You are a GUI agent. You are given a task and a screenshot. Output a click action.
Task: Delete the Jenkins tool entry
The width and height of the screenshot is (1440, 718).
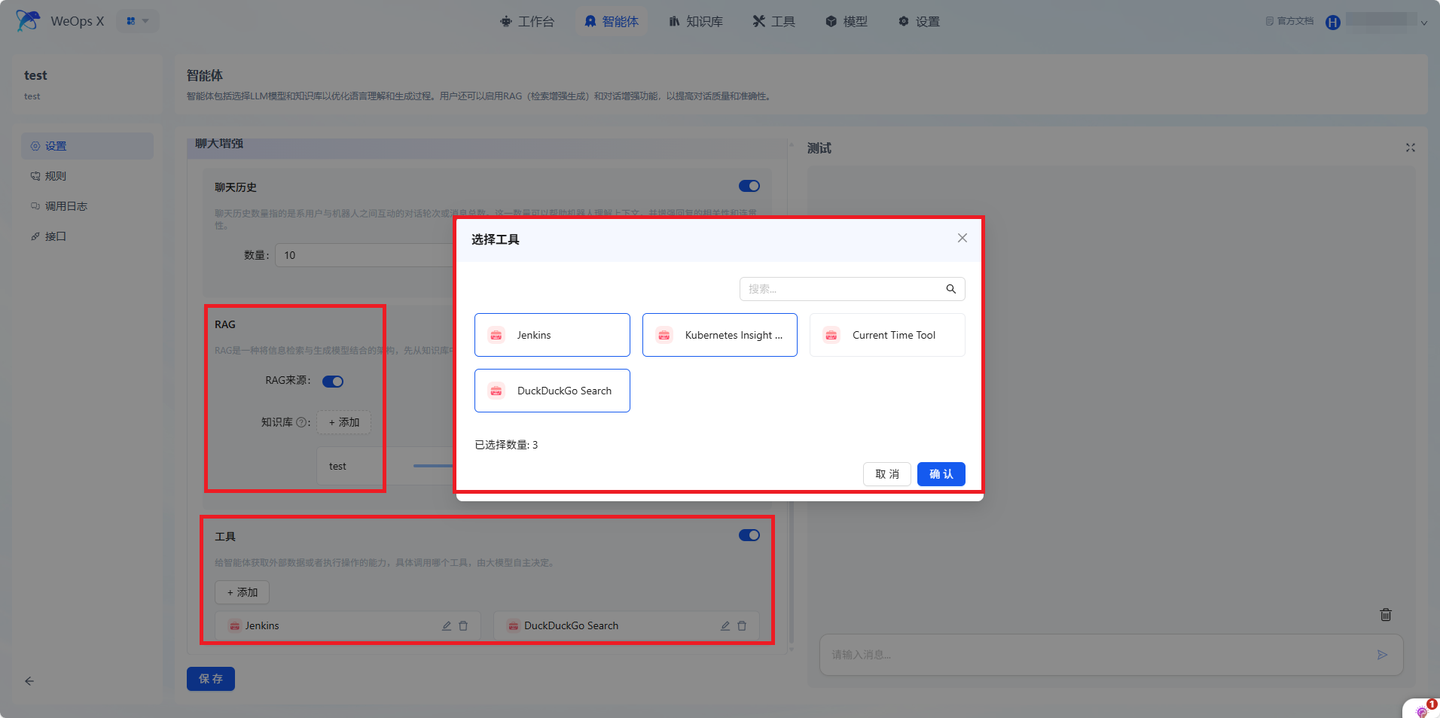pos(463,626)
